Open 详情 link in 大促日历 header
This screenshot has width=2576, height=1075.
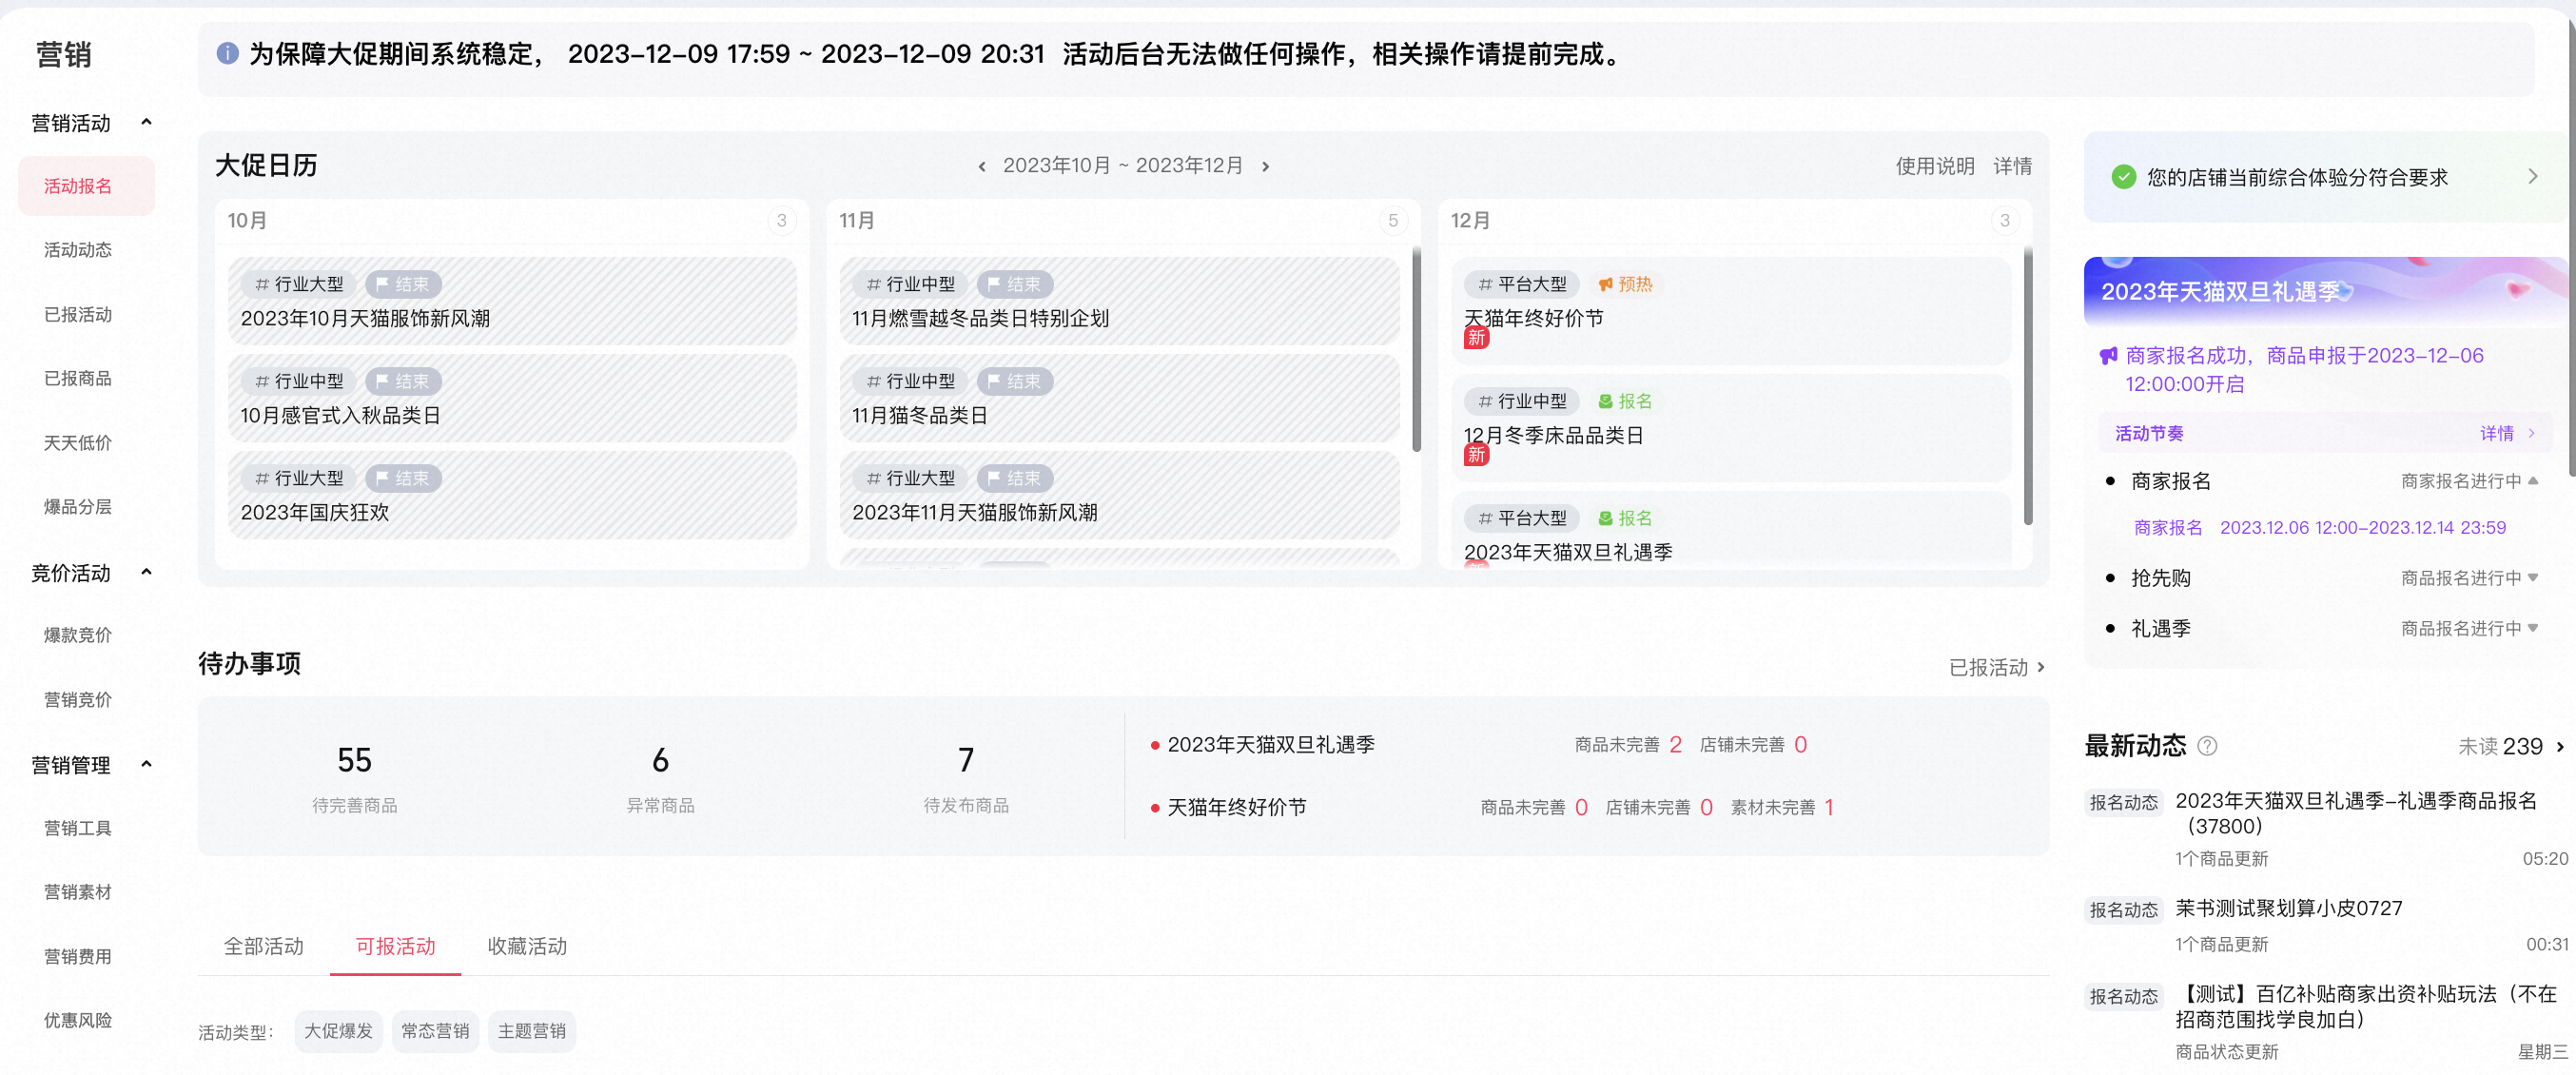point(2012,167)
